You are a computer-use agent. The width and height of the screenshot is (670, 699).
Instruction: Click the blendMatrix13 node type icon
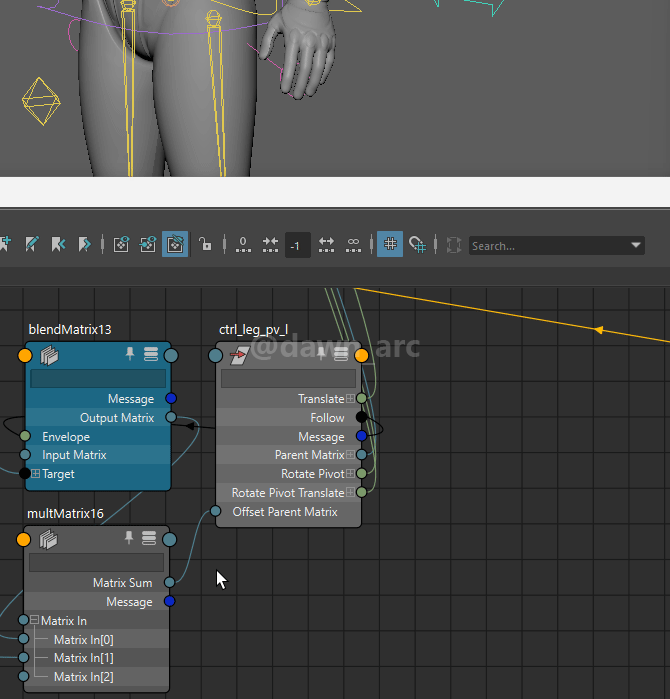click(49, 355)
